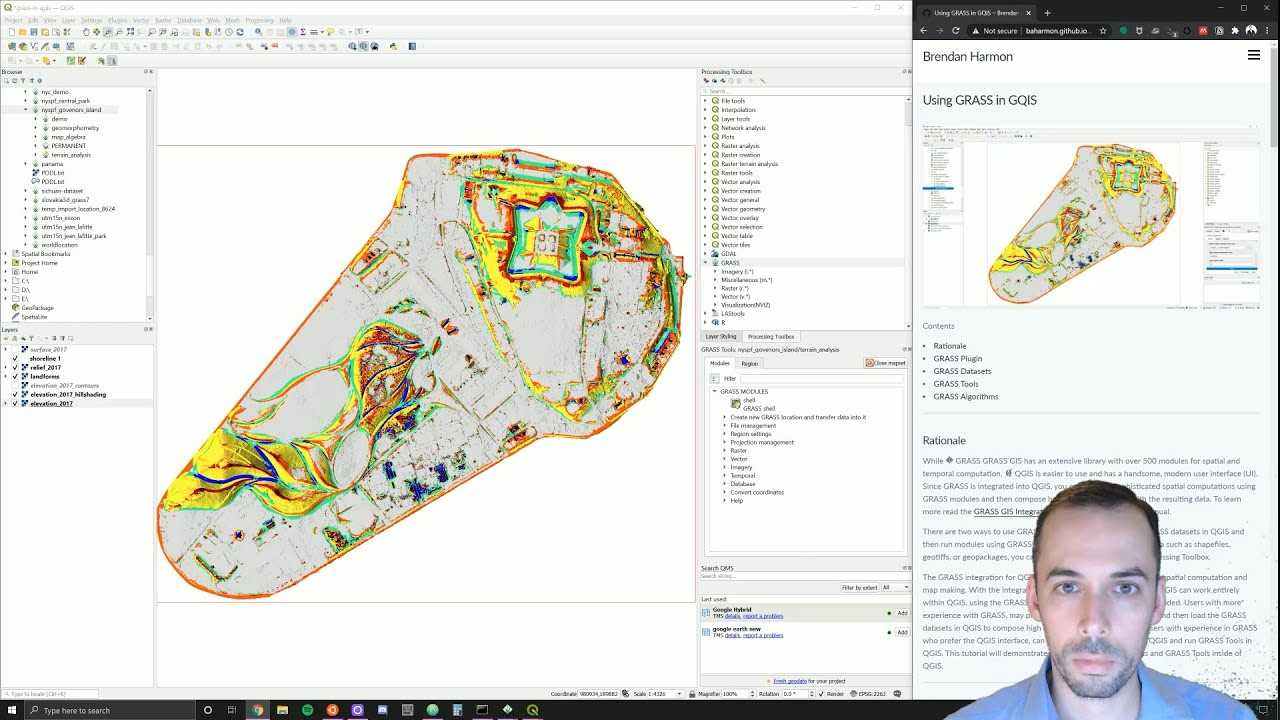Click the EPSG:2263 CRS button
Image resolution: width=1280 pixels, height=720 pixels.
pyautogui.click(x=868, y=694)
